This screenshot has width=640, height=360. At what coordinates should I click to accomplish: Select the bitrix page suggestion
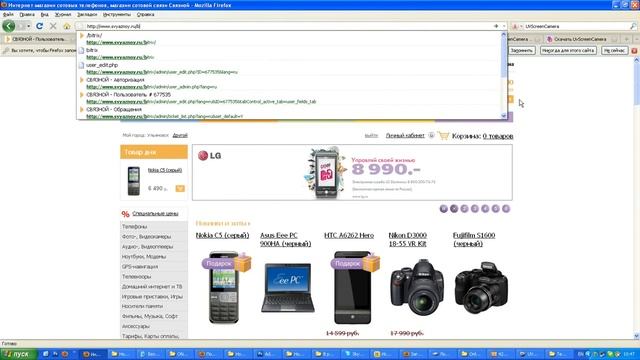[290, 53]
